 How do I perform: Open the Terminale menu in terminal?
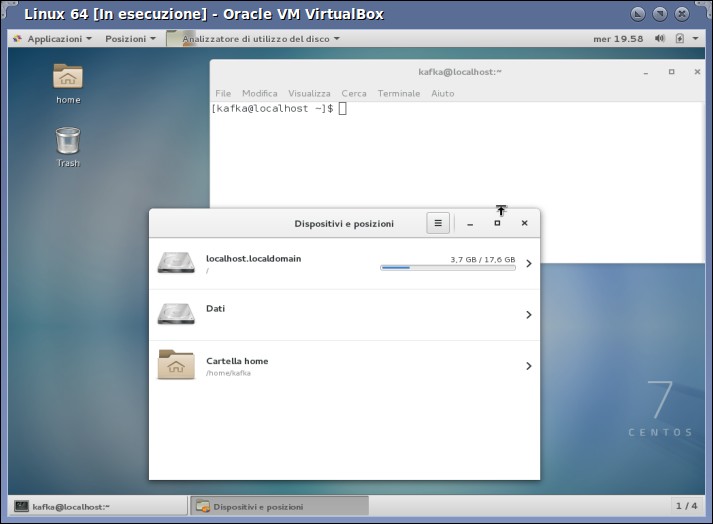[x=399, y=93]
